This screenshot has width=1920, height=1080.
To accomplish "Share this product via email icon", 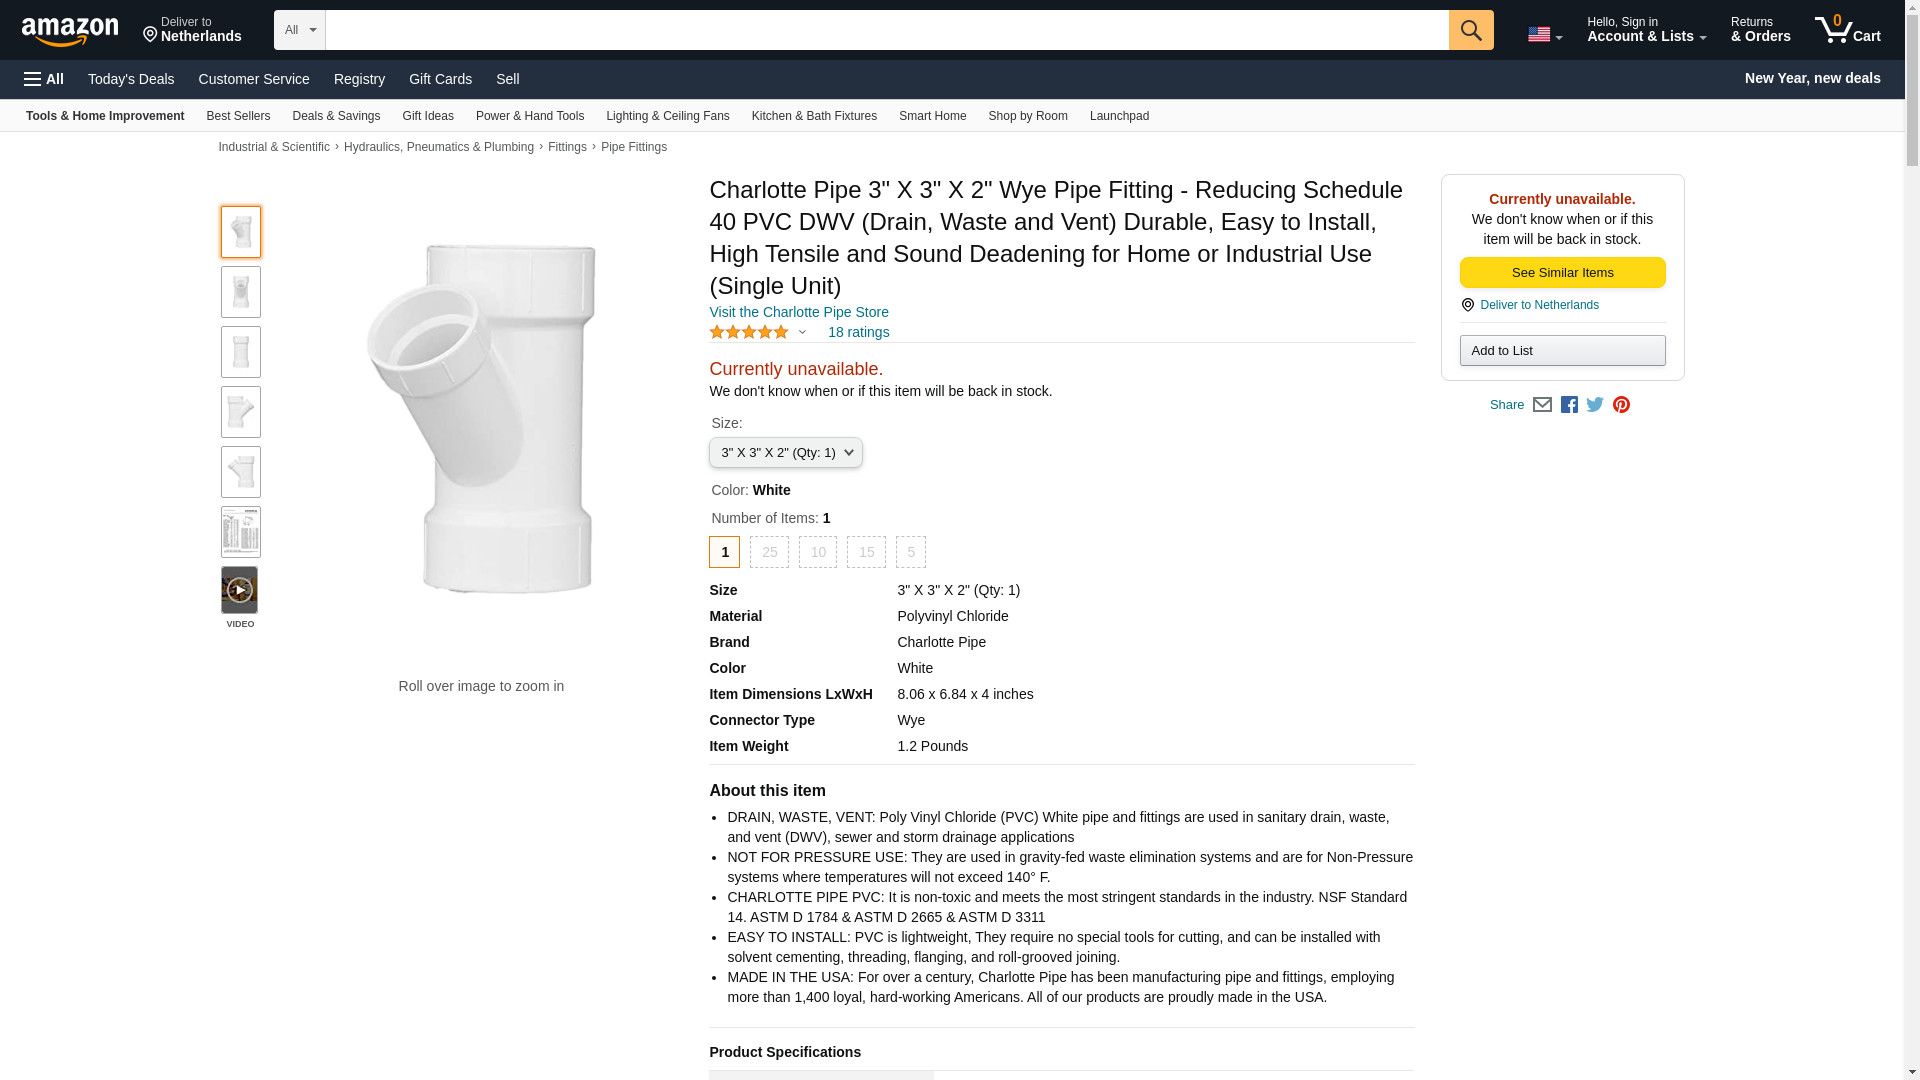I will pos(1542,405).
